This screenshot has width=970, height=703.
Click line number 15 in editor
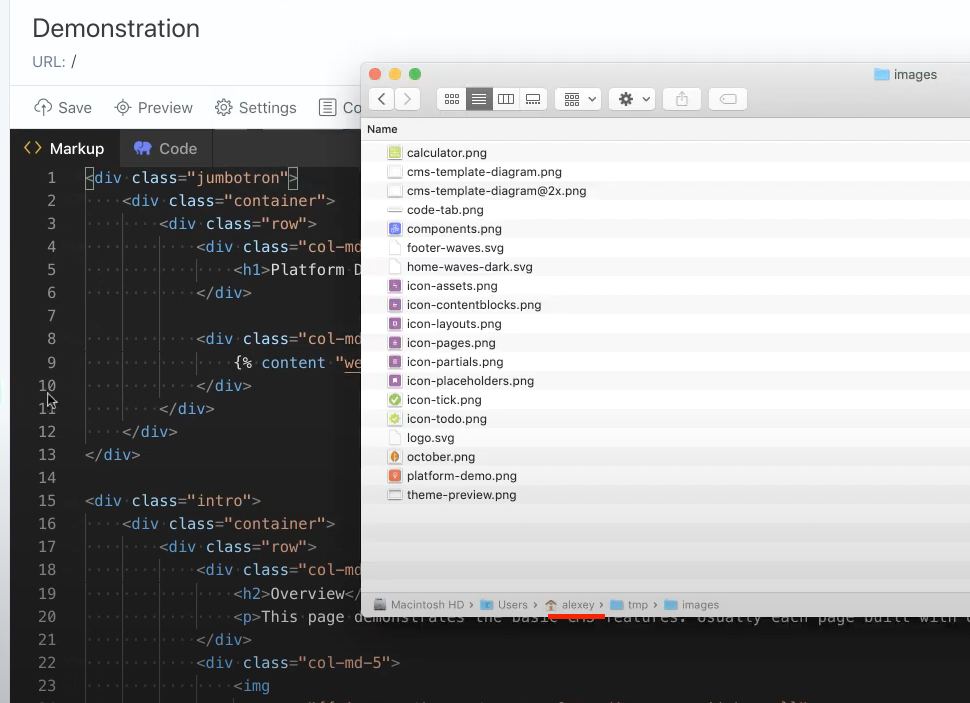47,500
